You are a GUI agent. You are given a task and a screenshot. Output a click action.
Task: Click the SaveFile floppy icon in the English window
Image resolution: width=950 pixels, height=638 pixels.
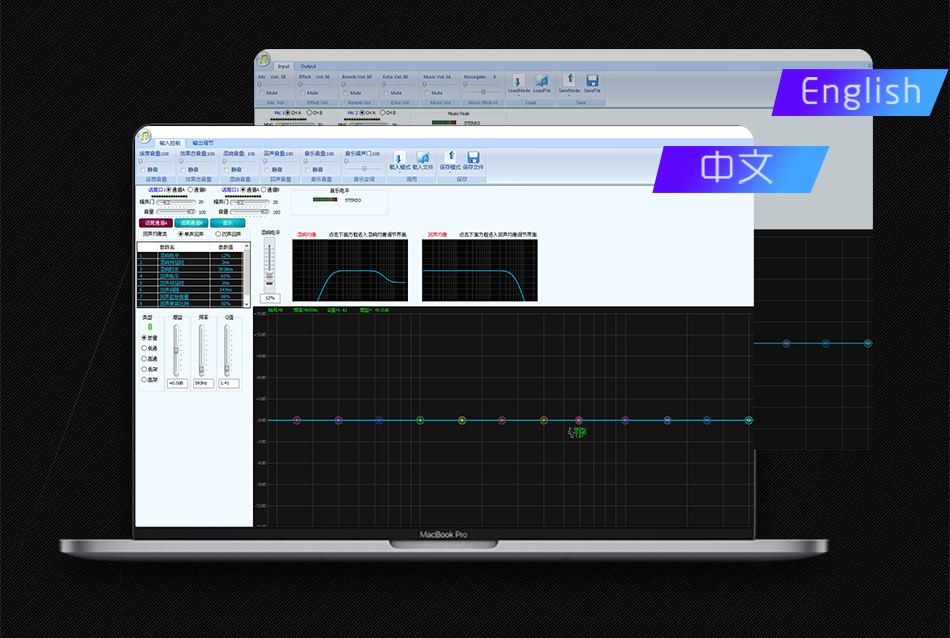coord(592,80)
